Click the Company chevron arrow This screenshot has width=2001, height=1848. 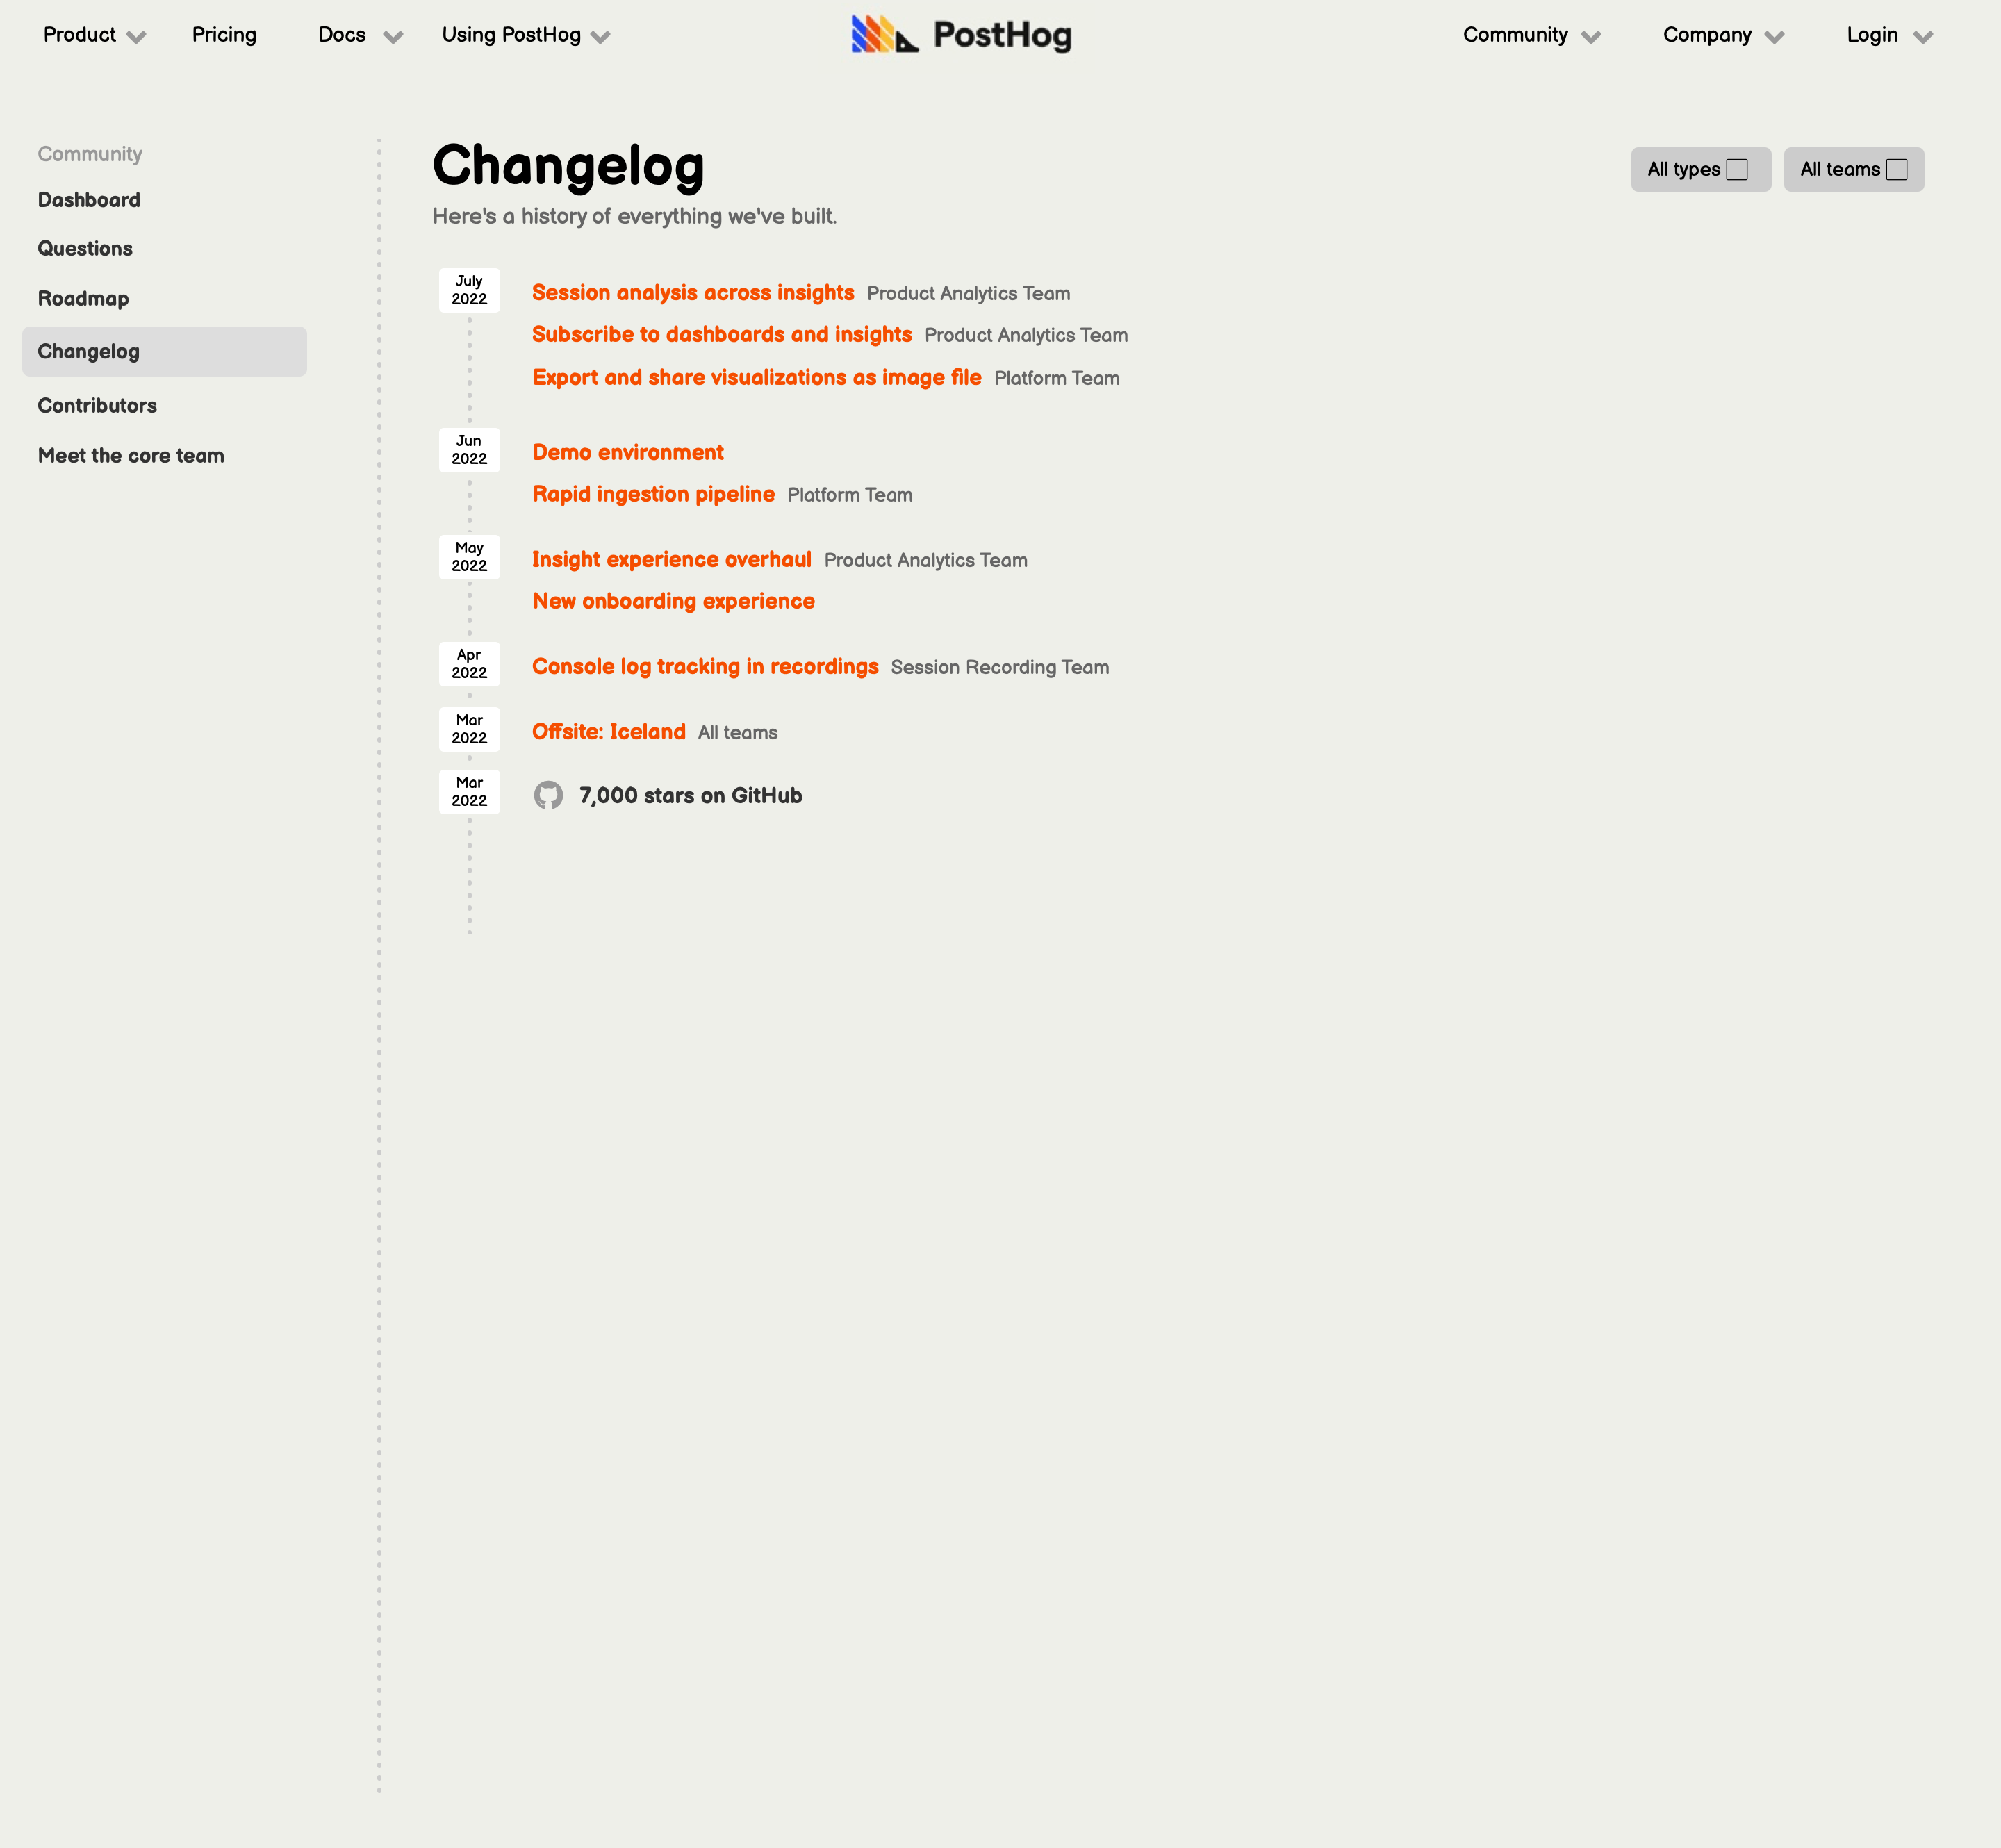pyautogui.click(x=1774, y=37)
